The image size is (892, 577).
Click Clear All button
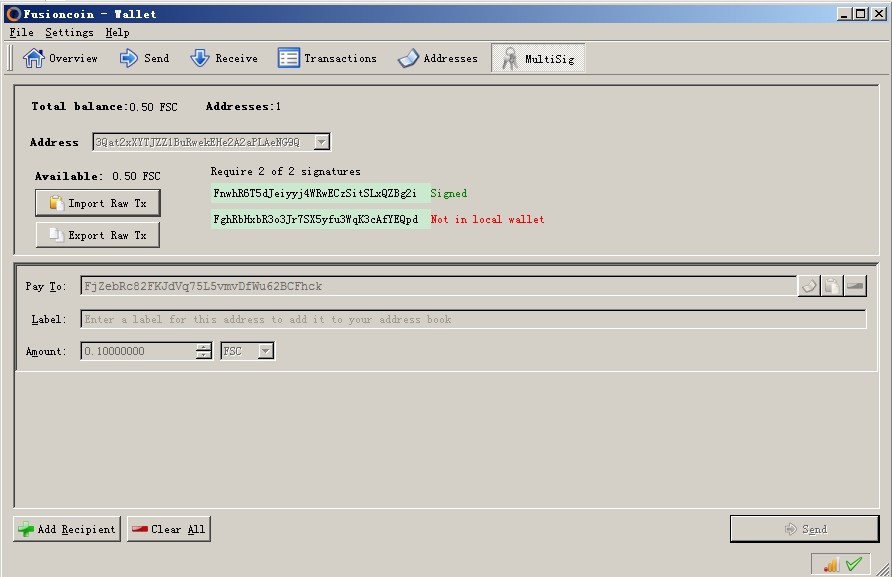[169, 529]
